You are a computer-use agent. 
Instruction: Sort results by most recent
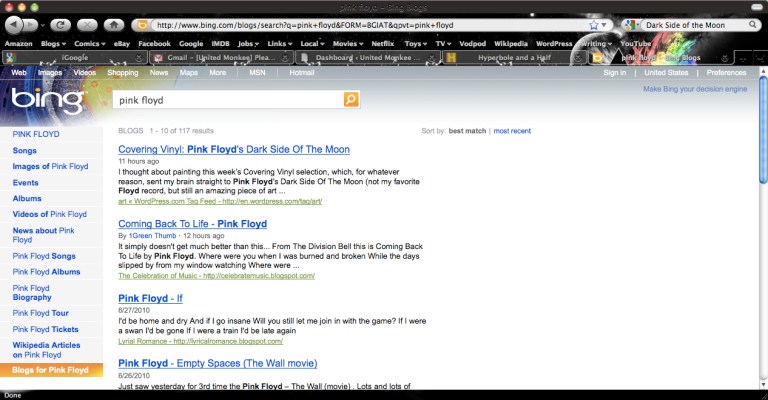(512, 131)
